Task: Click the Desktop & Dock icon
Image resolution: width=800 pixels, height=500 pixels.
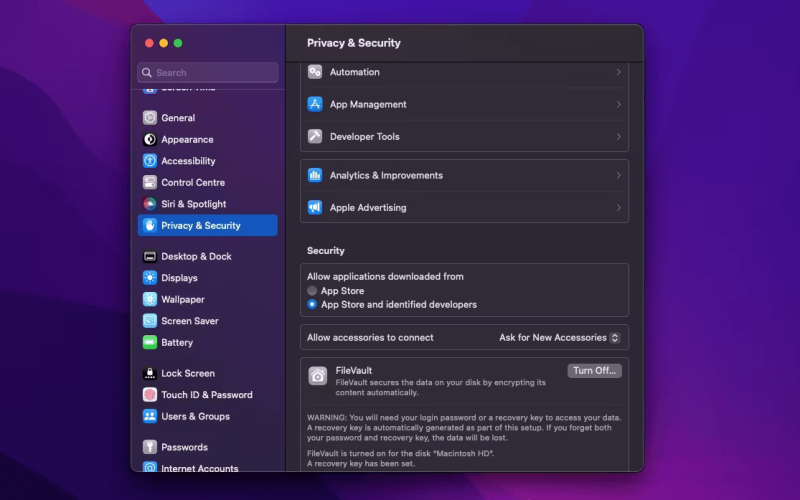Action: coord(149,256)
